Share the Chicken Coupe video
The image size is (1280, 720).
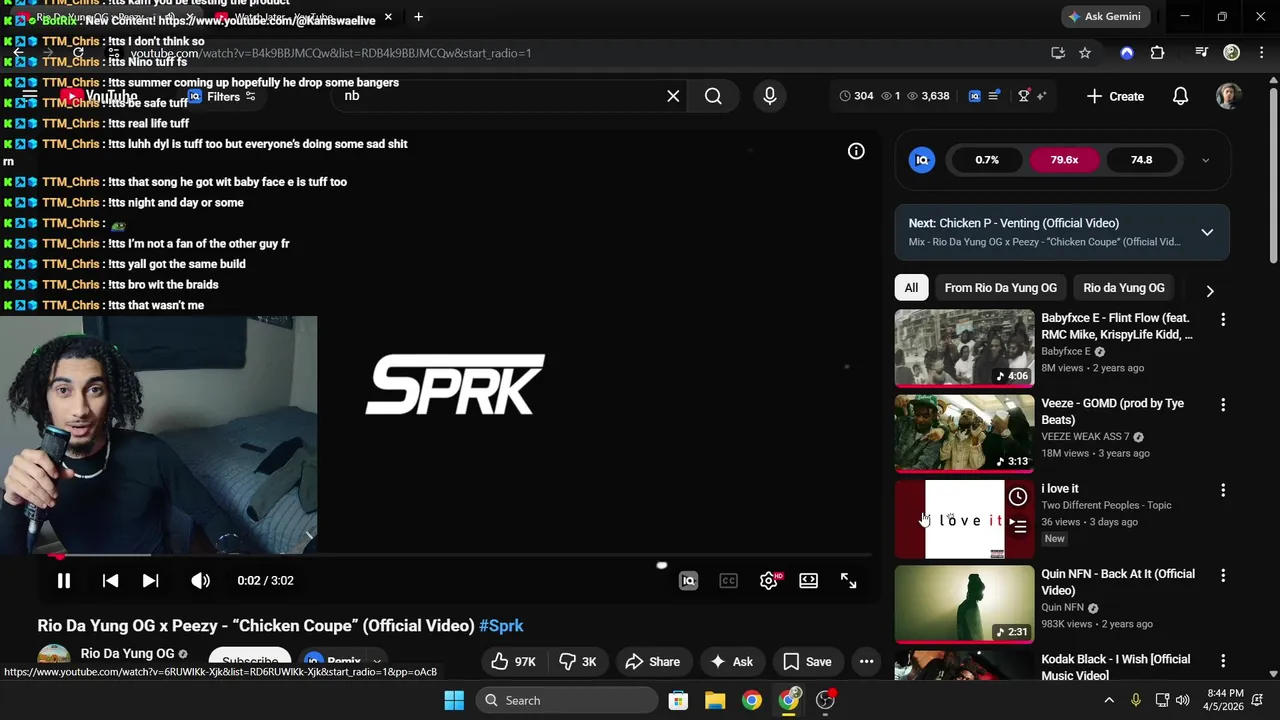pos(652,661)
